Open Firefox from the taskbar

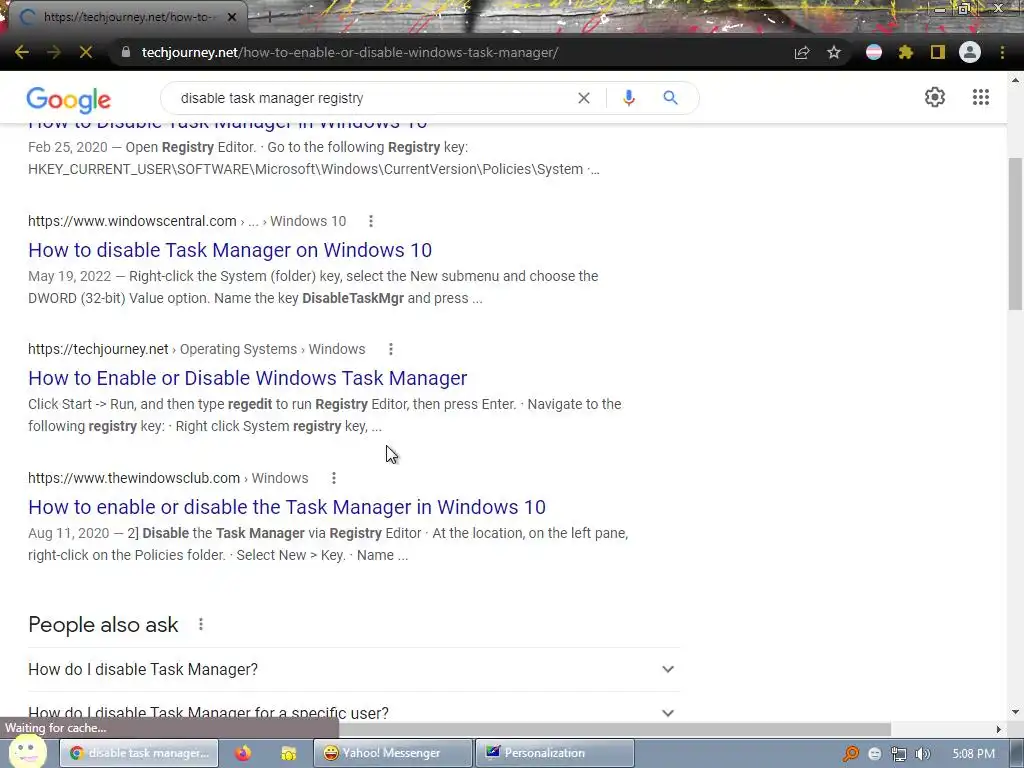[x=243, y=753]
